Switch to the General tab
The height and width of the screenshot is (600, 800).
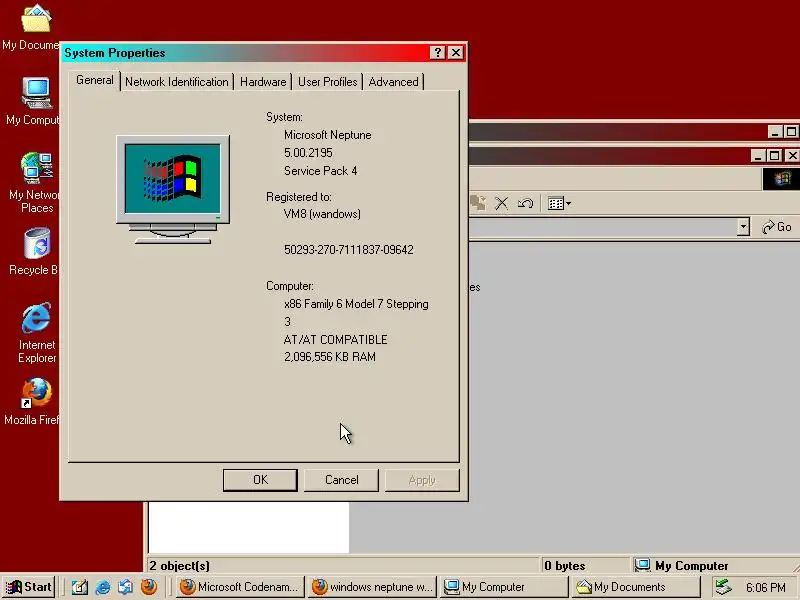point(94,80)
